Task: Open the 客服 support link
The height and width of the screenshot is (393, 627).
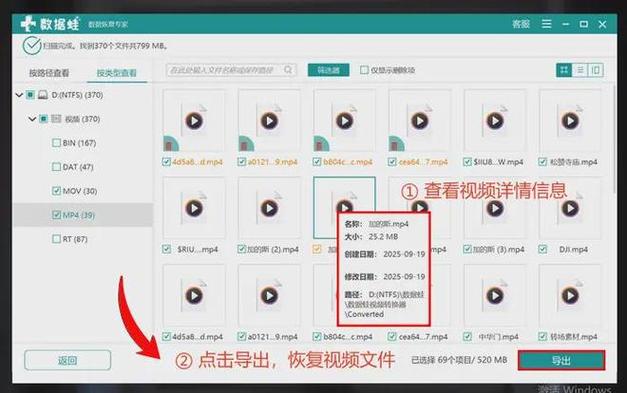Action: [521, 24]
